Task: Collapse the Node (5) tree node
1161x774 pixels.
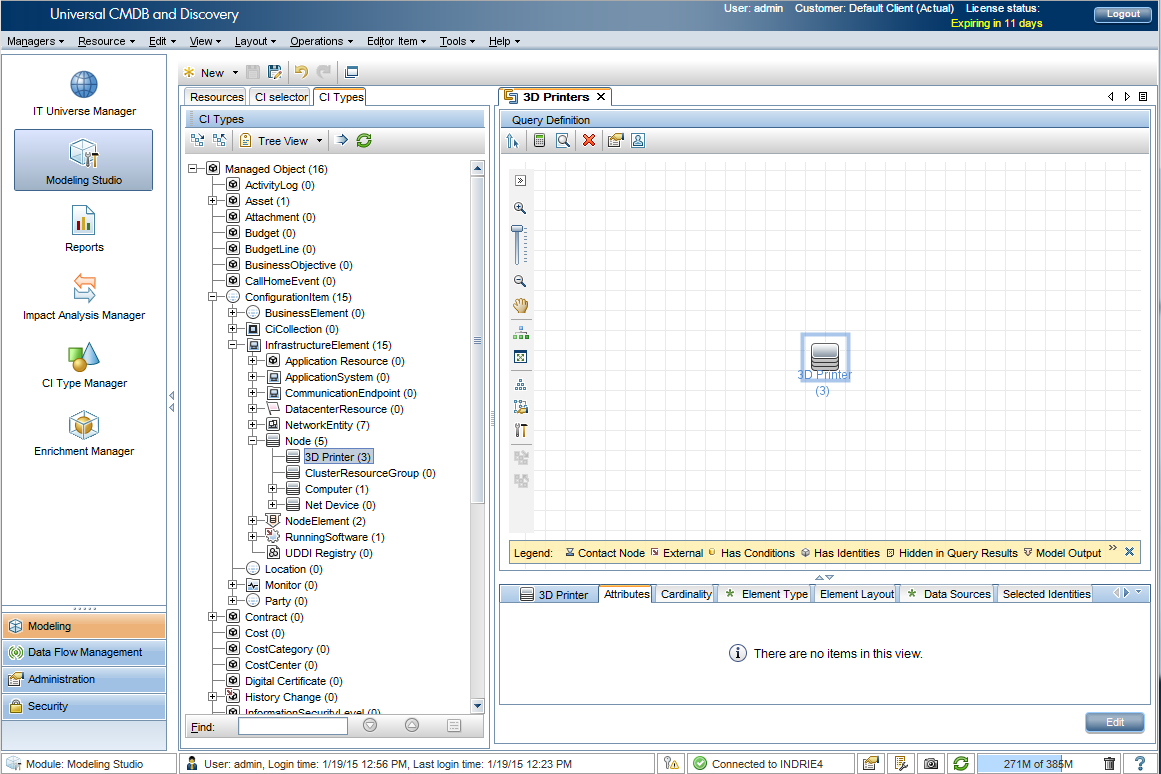Action: click(252, 441)
